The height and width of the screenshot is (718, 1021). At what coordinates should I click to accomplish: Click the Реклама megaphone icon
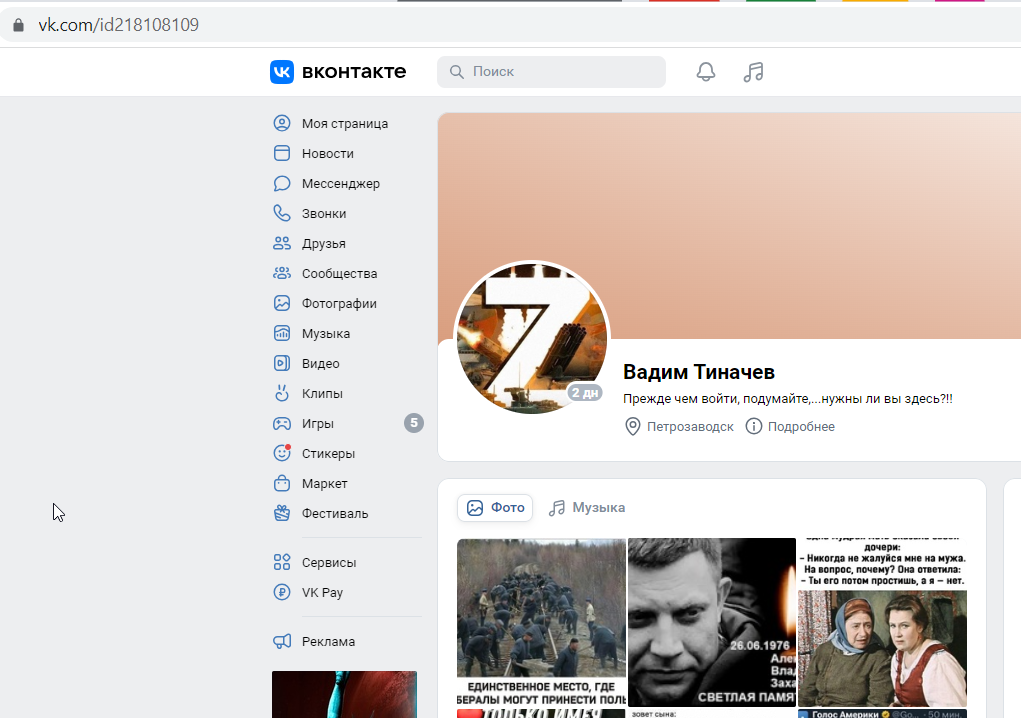[282, 641]
